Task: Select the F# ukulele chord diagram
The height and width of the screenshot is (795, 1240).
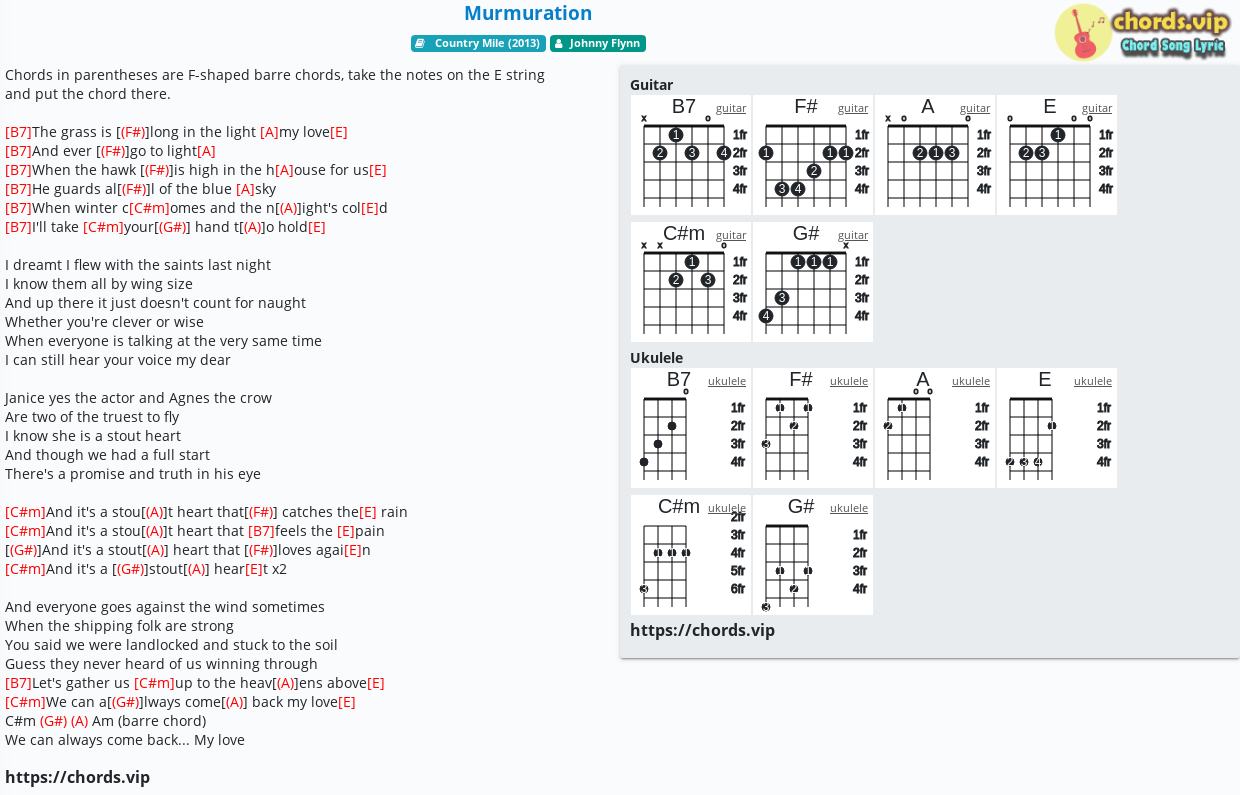Action: (813, 428)
